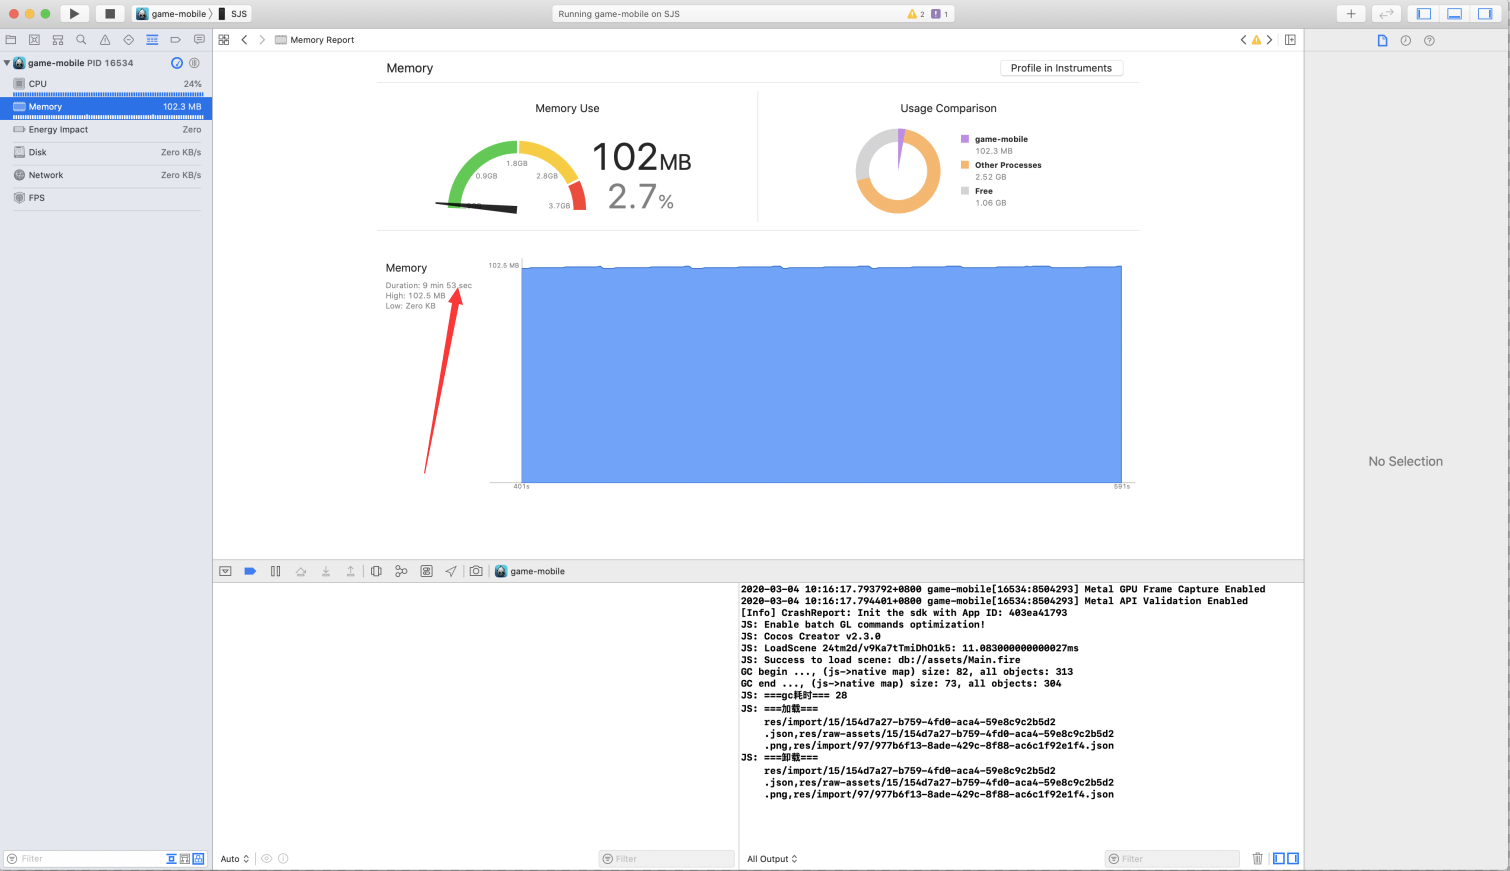Jump to next issue arrow
This screenshot has width=1510, height=871.
[1270, 40]
